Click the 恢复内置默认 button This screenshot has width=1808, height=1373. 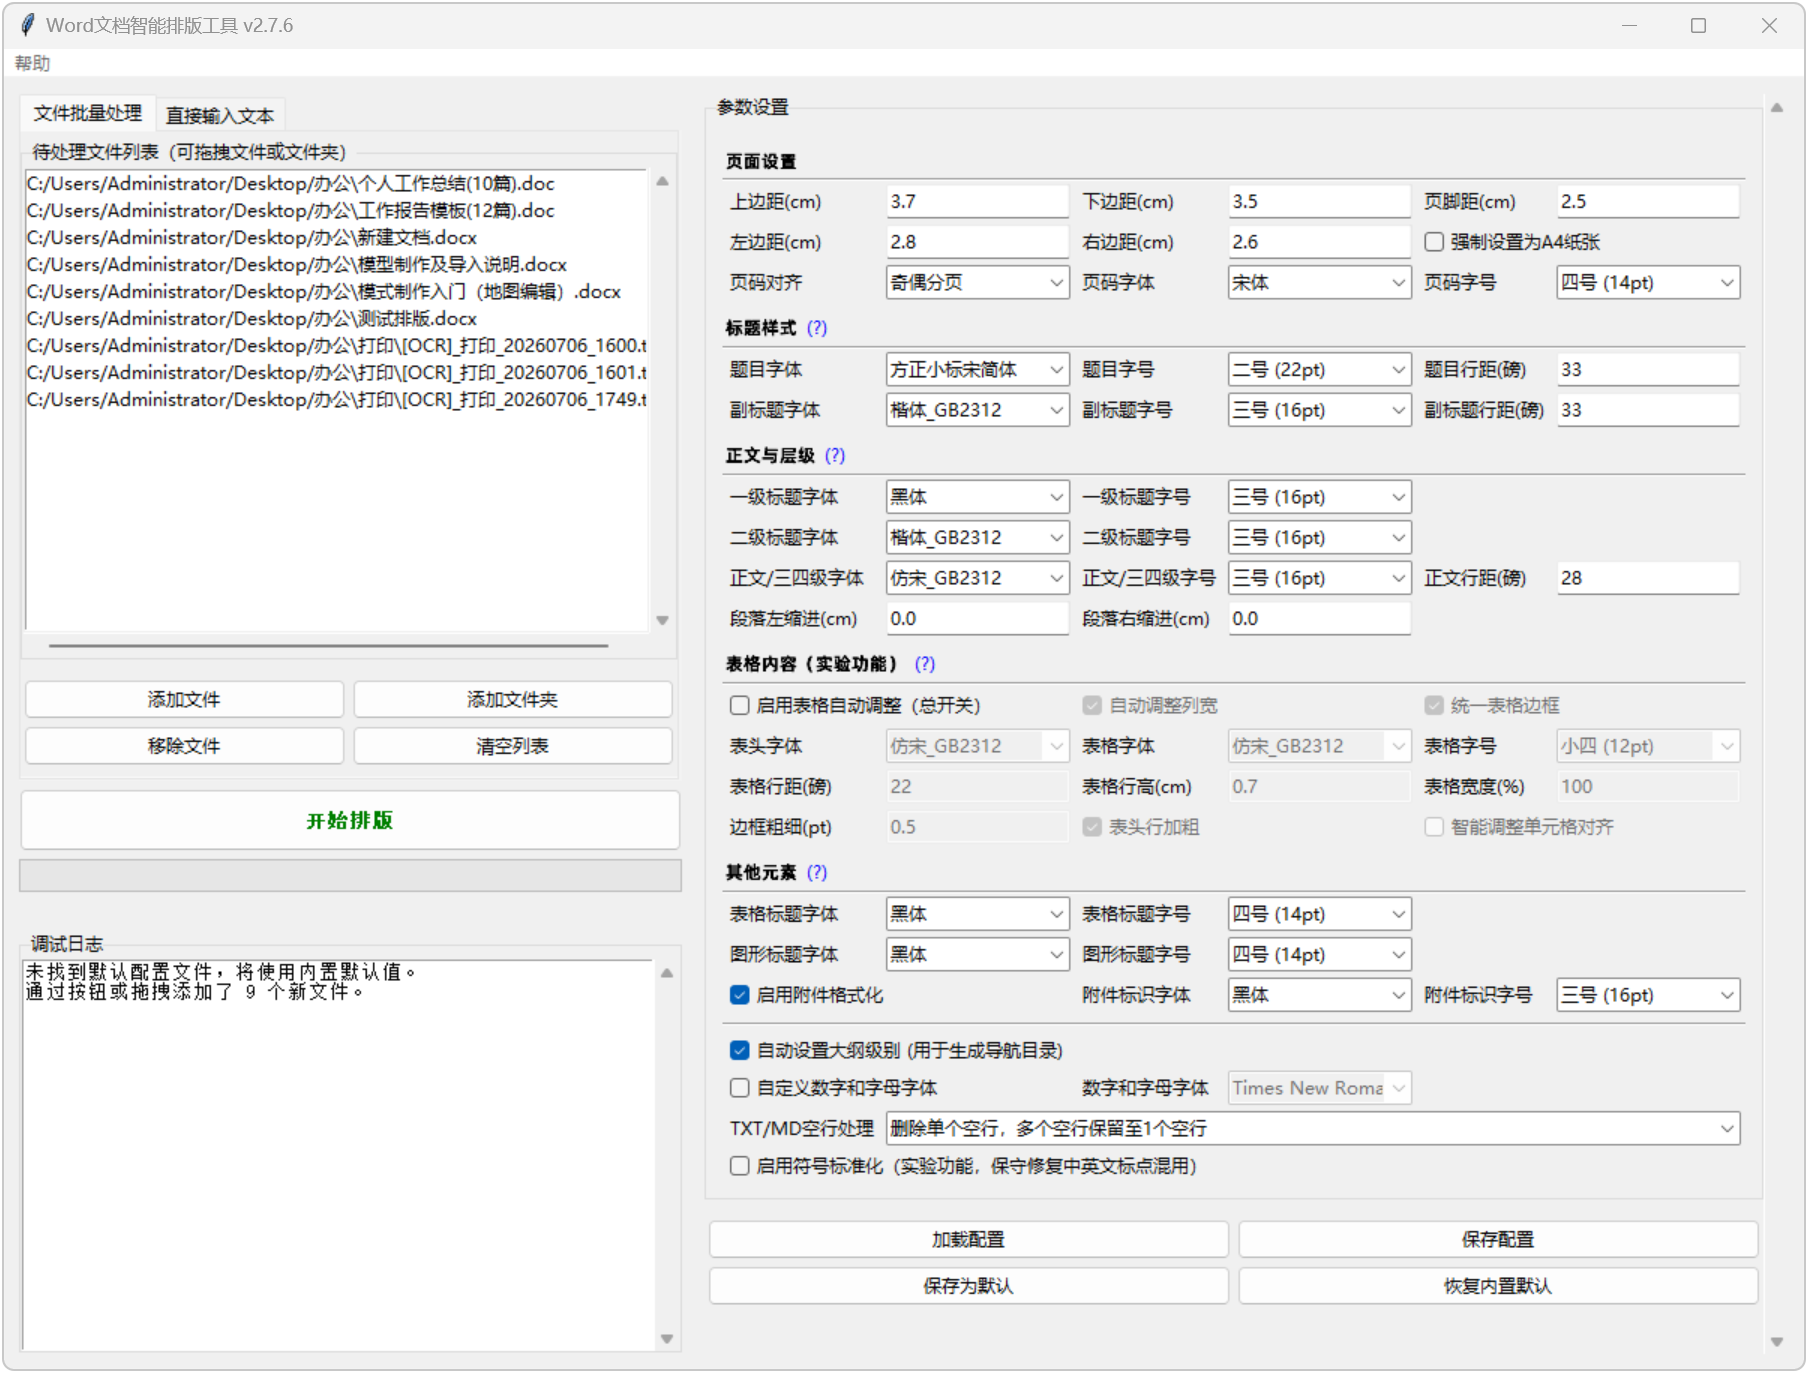pos(1498,1286)
